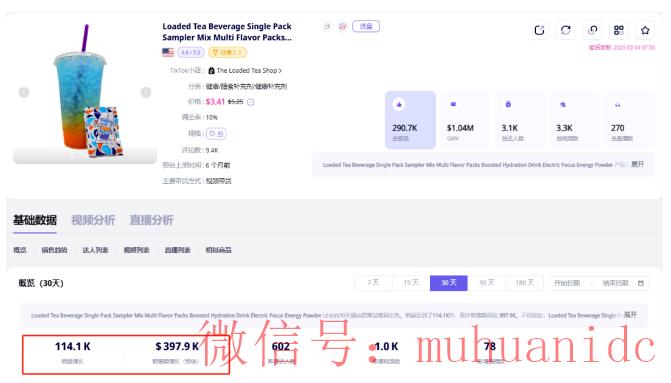
Task: Click the small gray round icon beside title
Action: click(x=327, y=27)
